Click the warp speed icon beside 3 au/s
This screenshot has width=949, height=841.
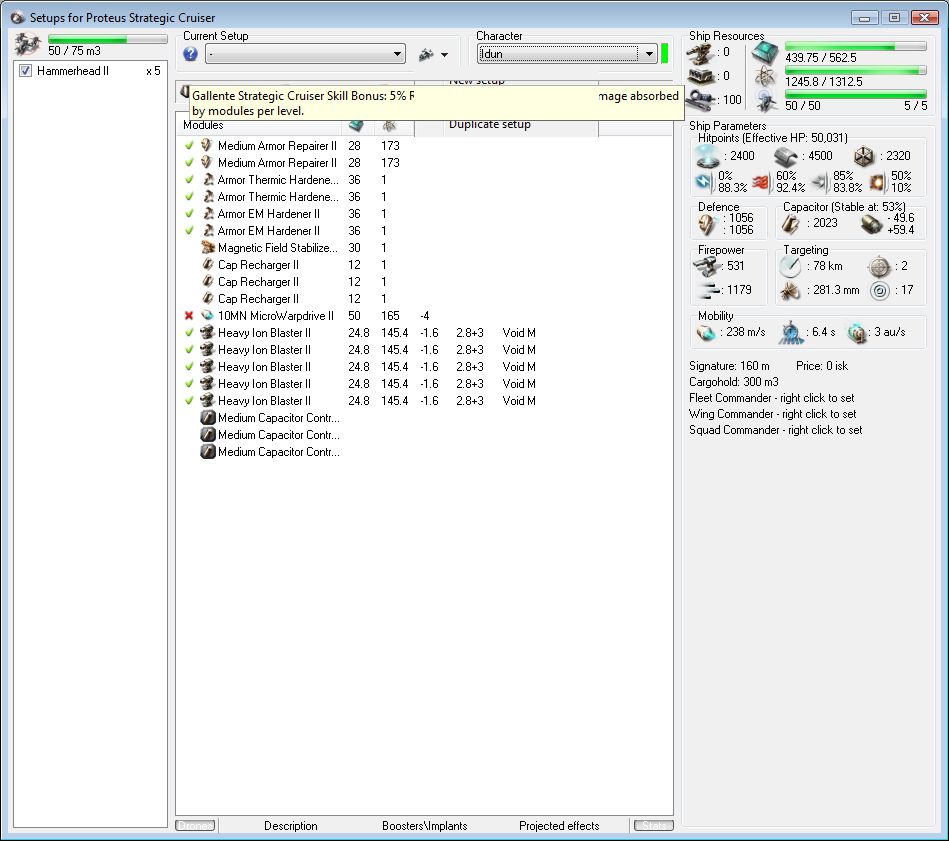pyautogui.click(x=856, y=333)
